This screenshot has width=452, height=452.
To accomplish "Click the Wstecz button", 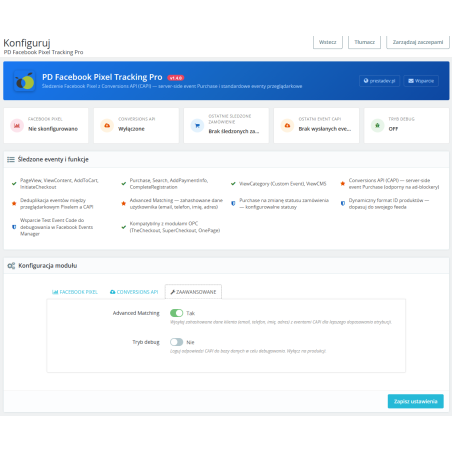I will 328,42.
